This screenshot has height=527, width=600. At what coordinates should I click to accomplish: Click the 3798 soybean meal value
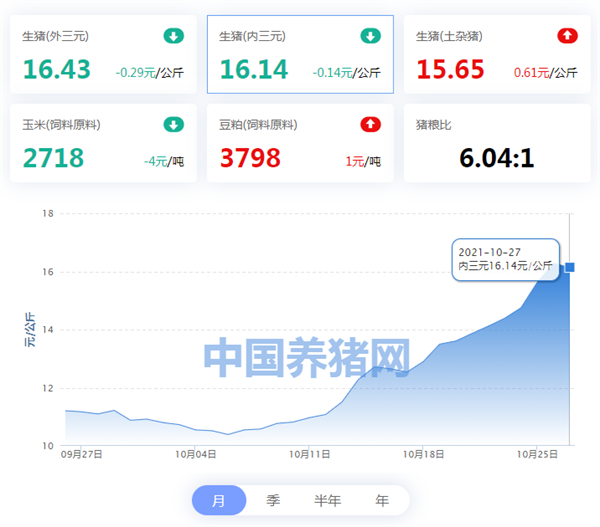coord(250,158)
